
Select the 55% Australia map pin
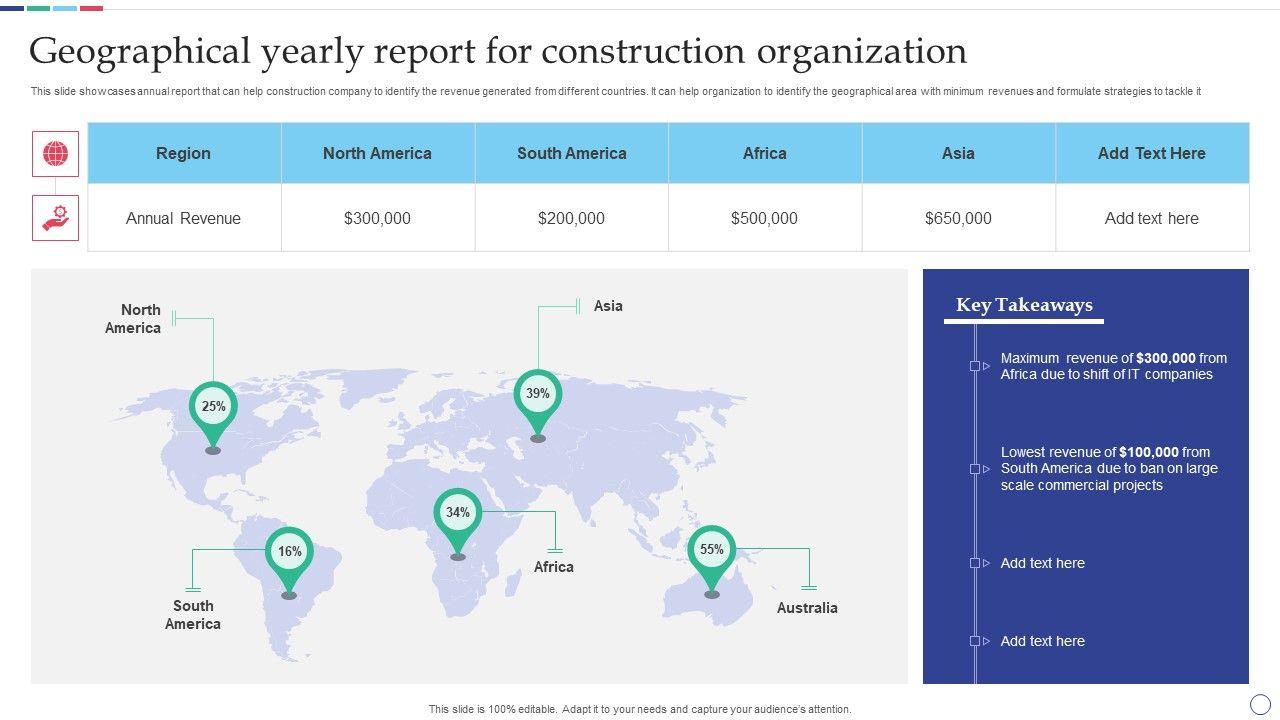point(711,551)
